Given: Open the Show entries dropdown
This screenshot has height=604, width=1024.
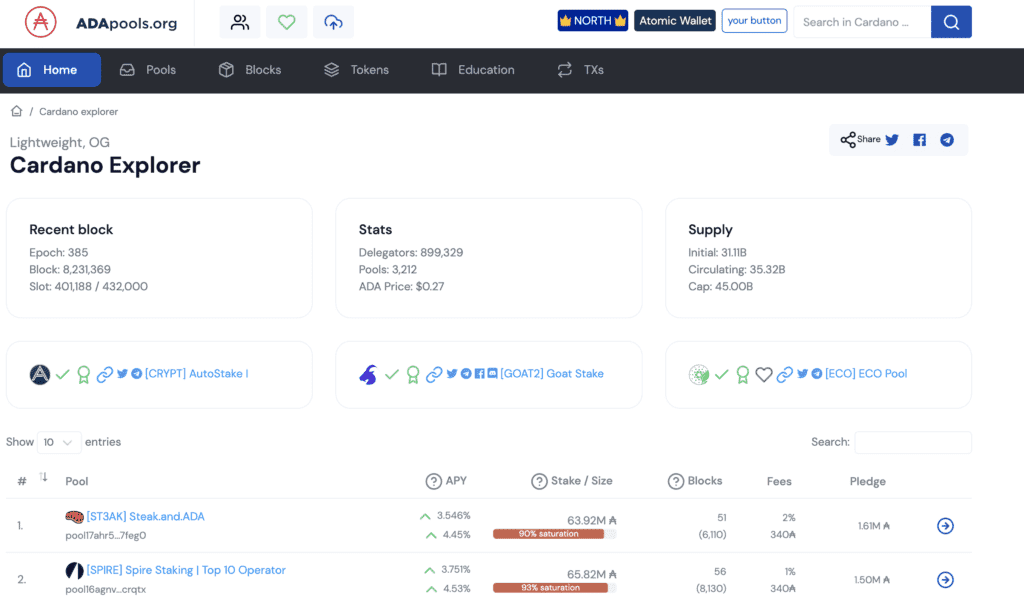Looking at the screenshot, I should coord(58,442).
